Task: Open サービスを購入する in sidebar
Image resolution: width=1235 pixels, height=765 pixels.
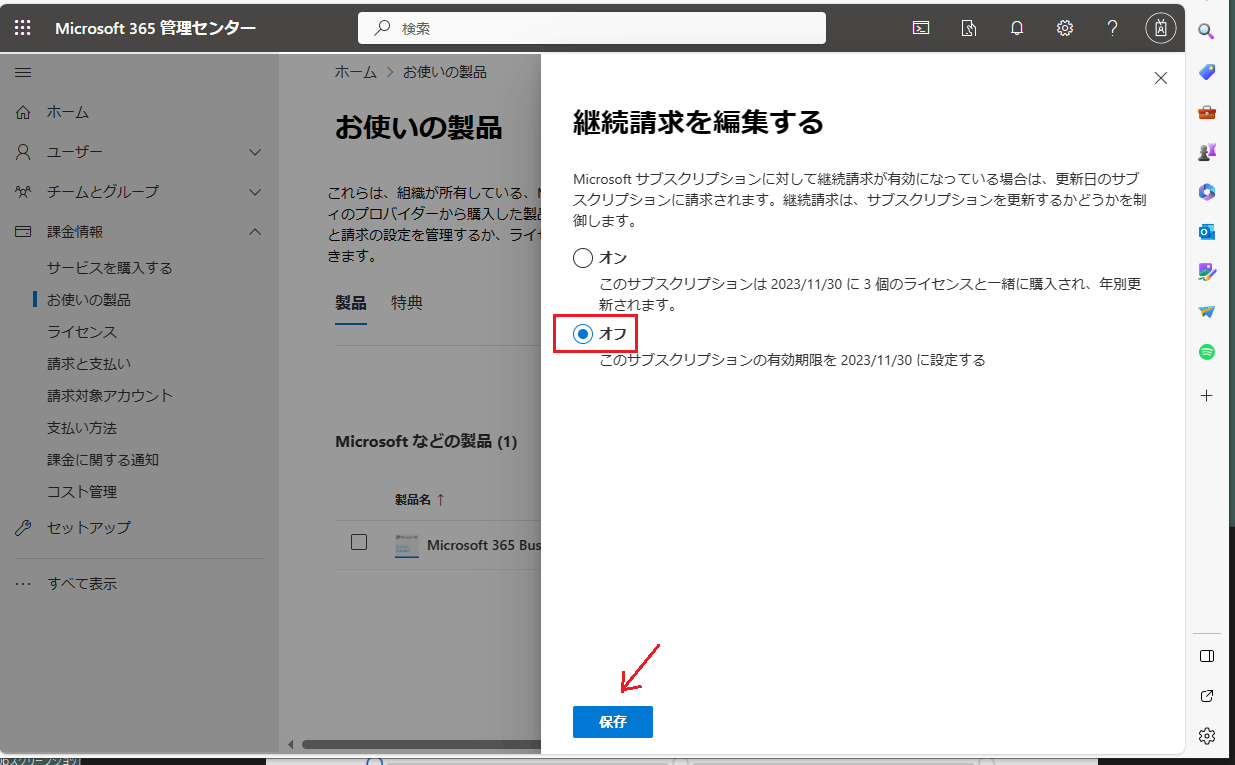Action: pos(110,268)
